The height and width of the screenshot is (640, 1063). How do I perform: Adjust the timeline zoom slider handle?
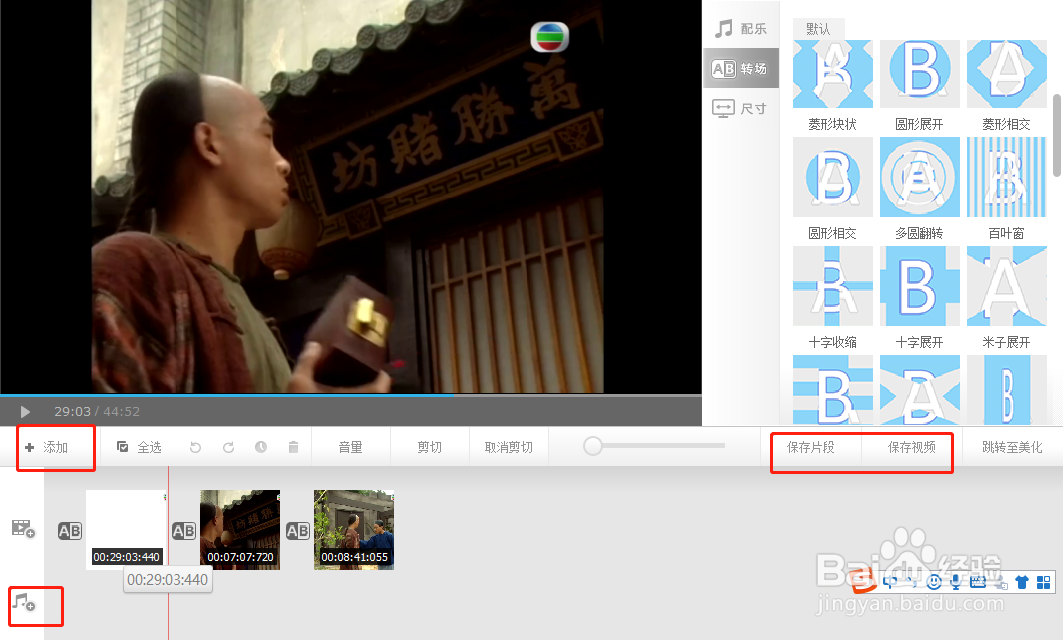593,445
